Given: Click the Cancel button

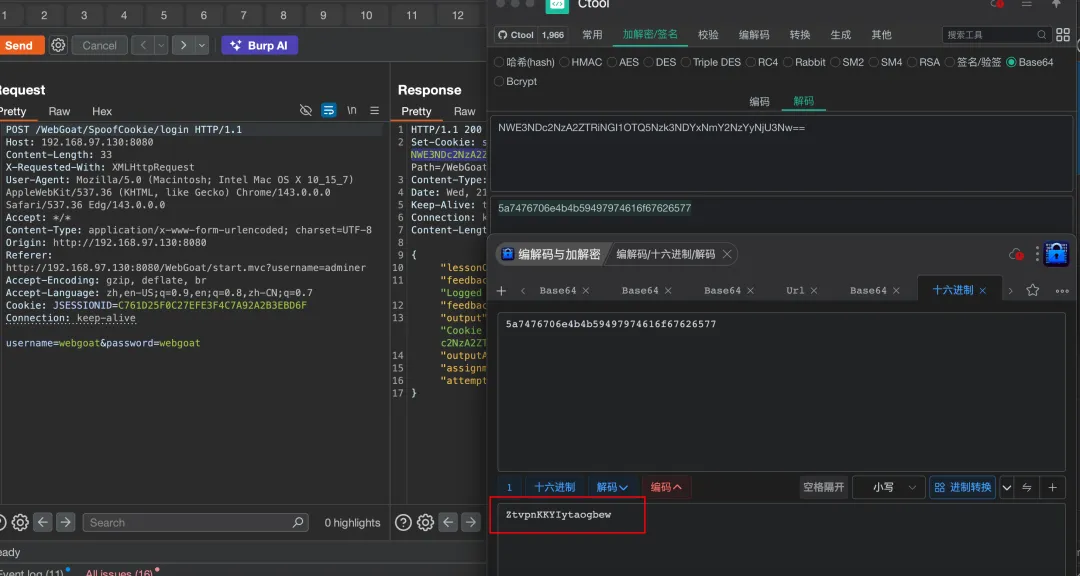Looking at the screenshot, I should (99, 45).
